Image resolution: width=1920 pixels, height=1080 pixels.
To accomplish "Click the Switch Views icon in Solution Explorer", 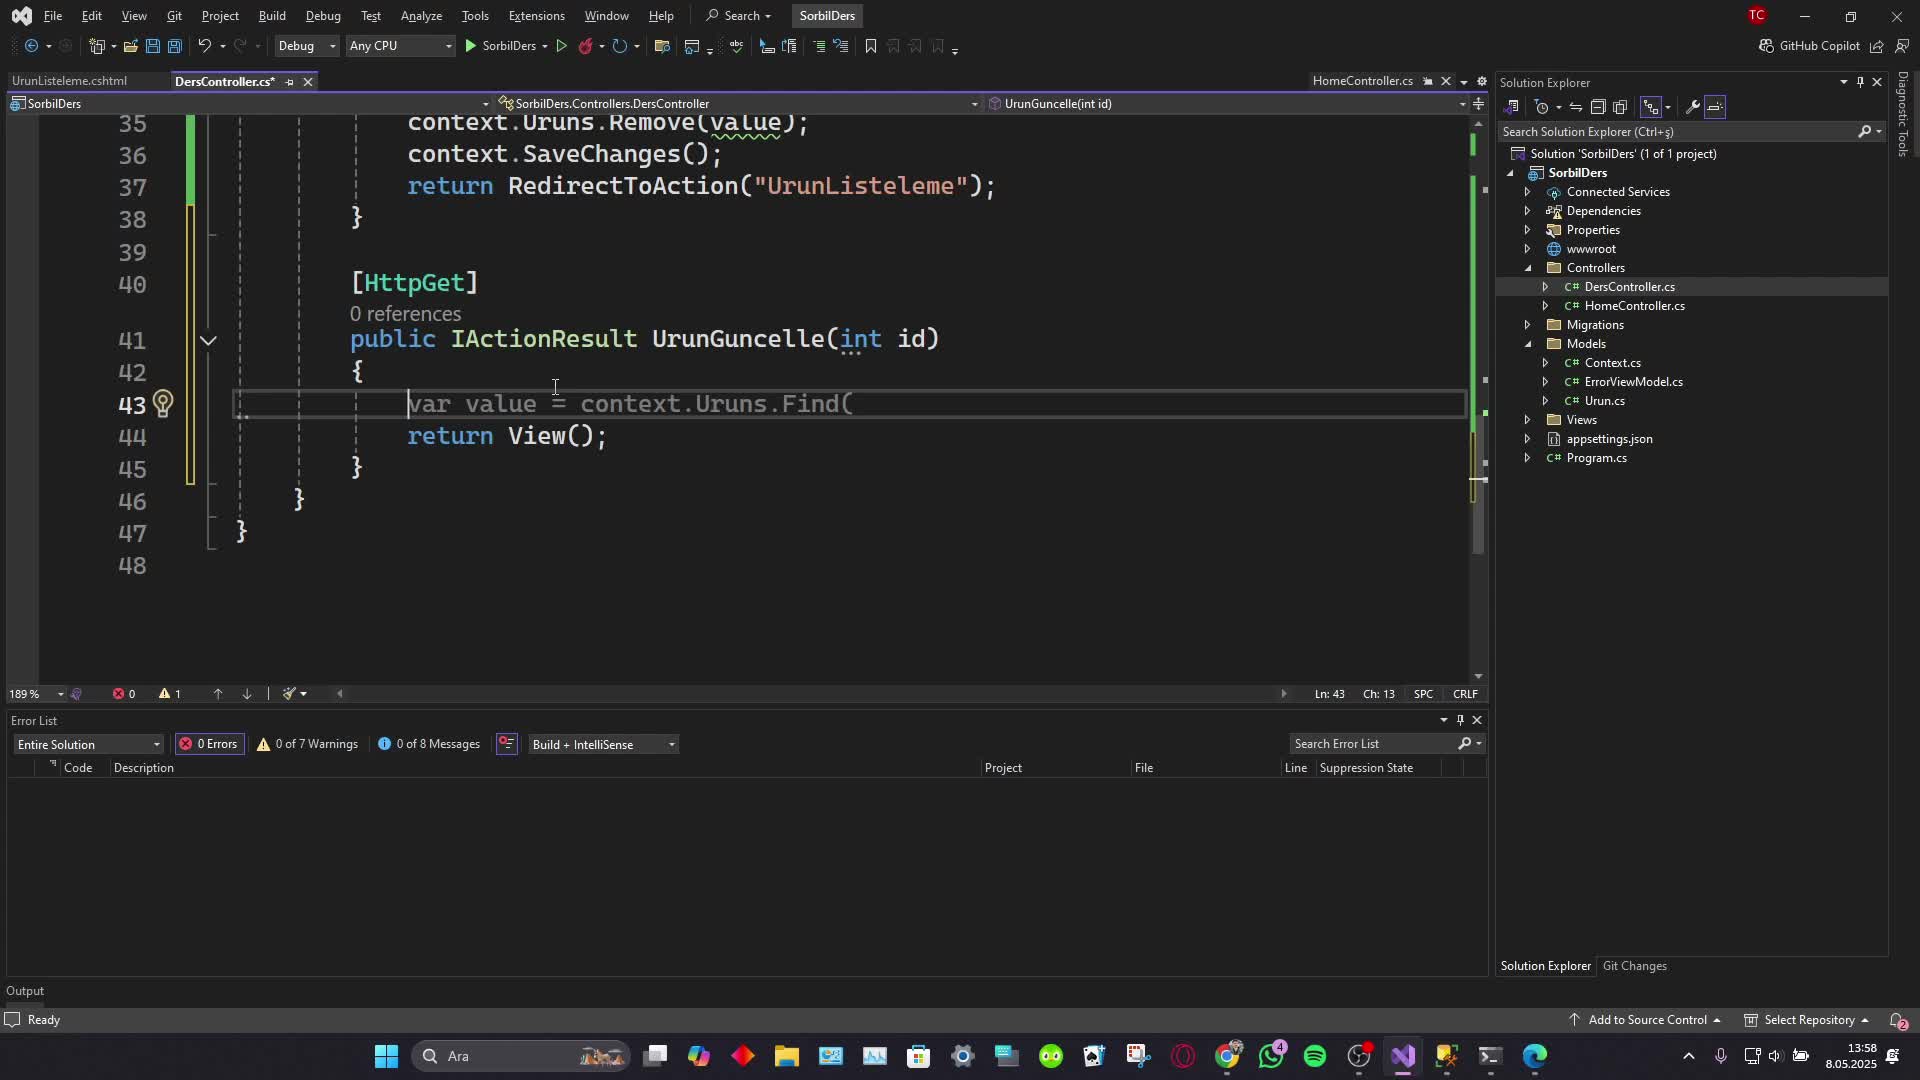I will (x=1512, y=107).
